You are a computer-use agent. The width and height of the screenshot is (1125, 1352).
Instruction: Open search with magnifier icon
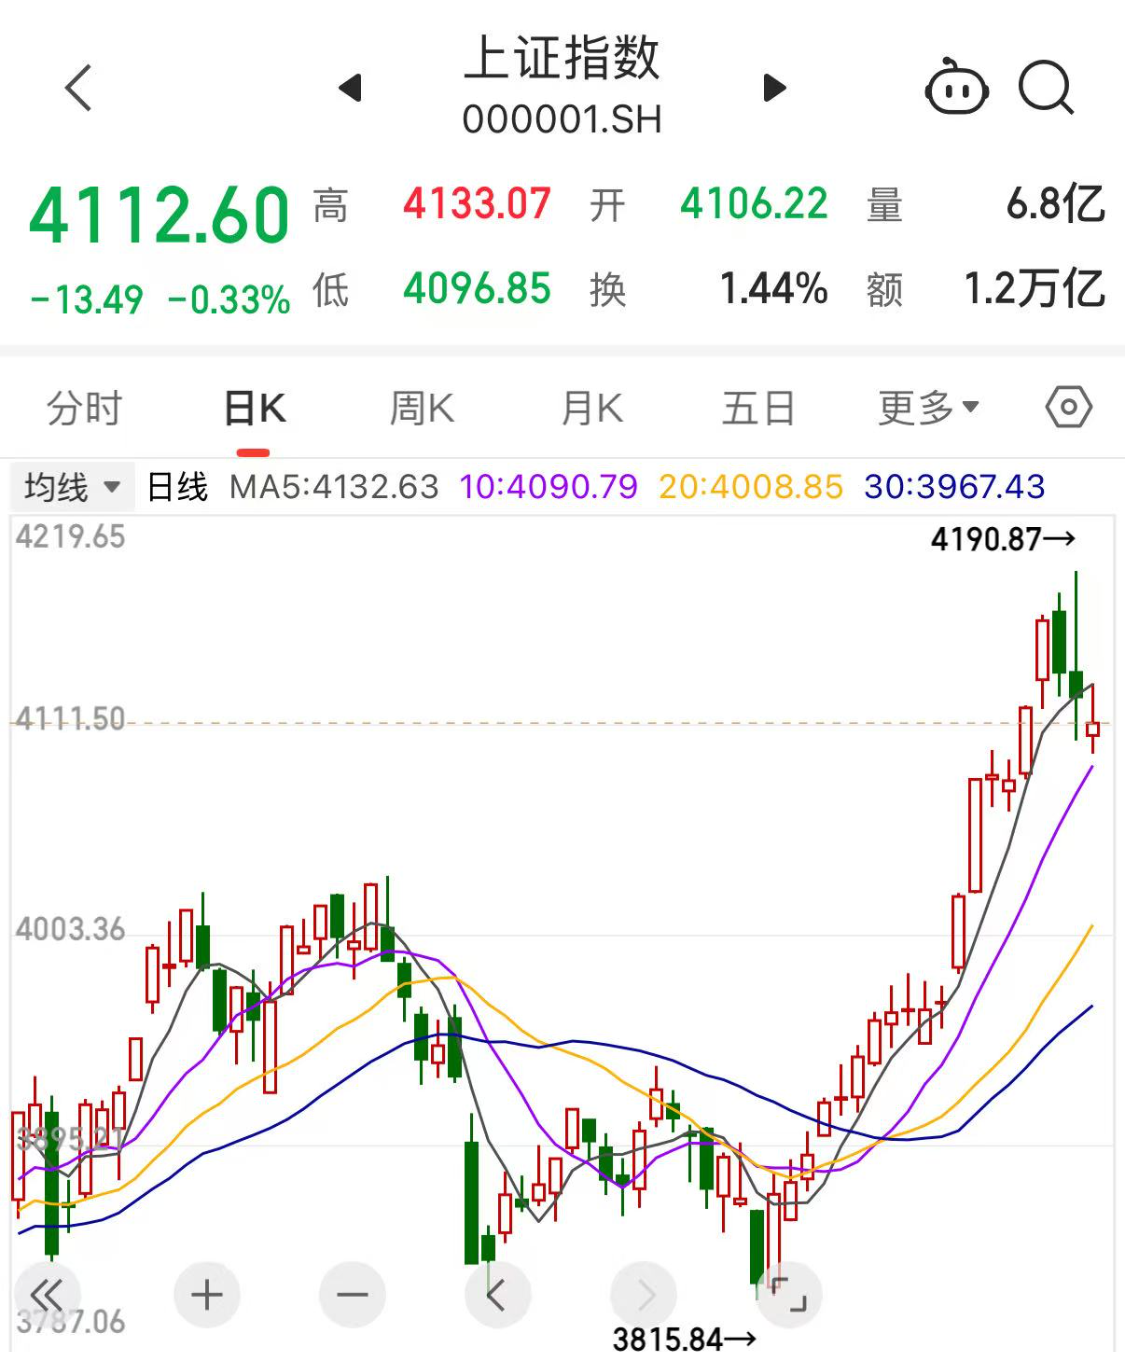click(1046, 89)
